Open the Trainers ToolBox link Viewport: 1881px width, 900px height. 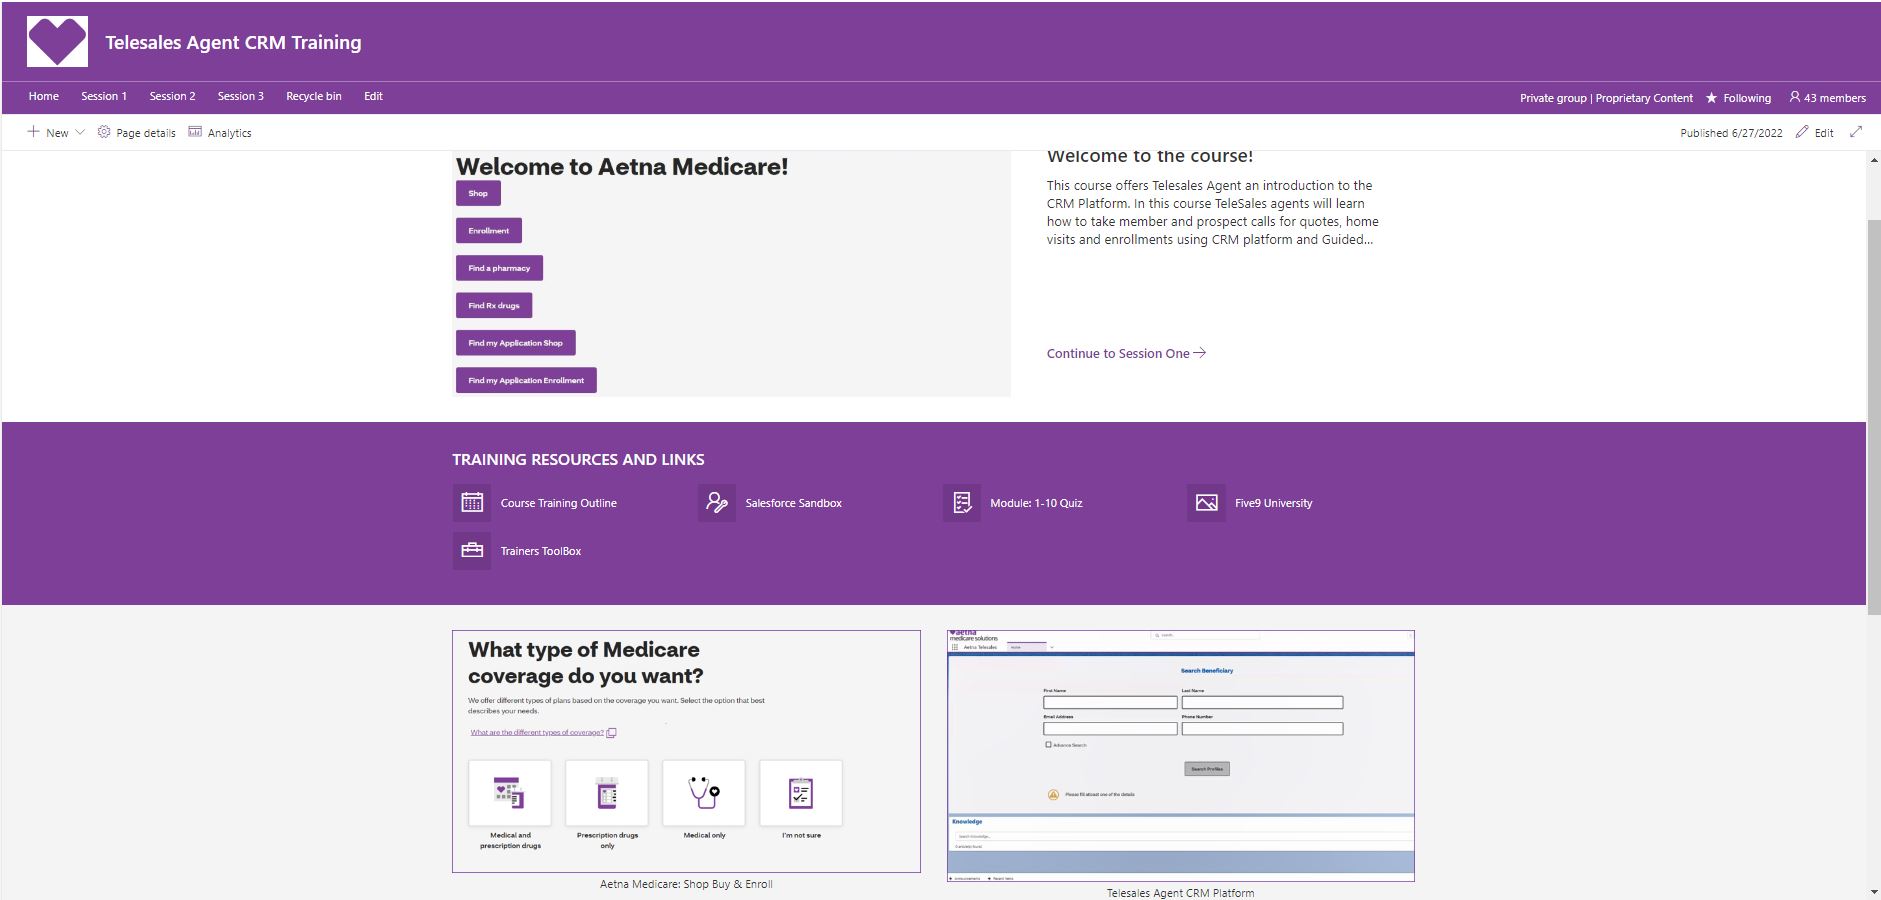[x=540, y=551]
